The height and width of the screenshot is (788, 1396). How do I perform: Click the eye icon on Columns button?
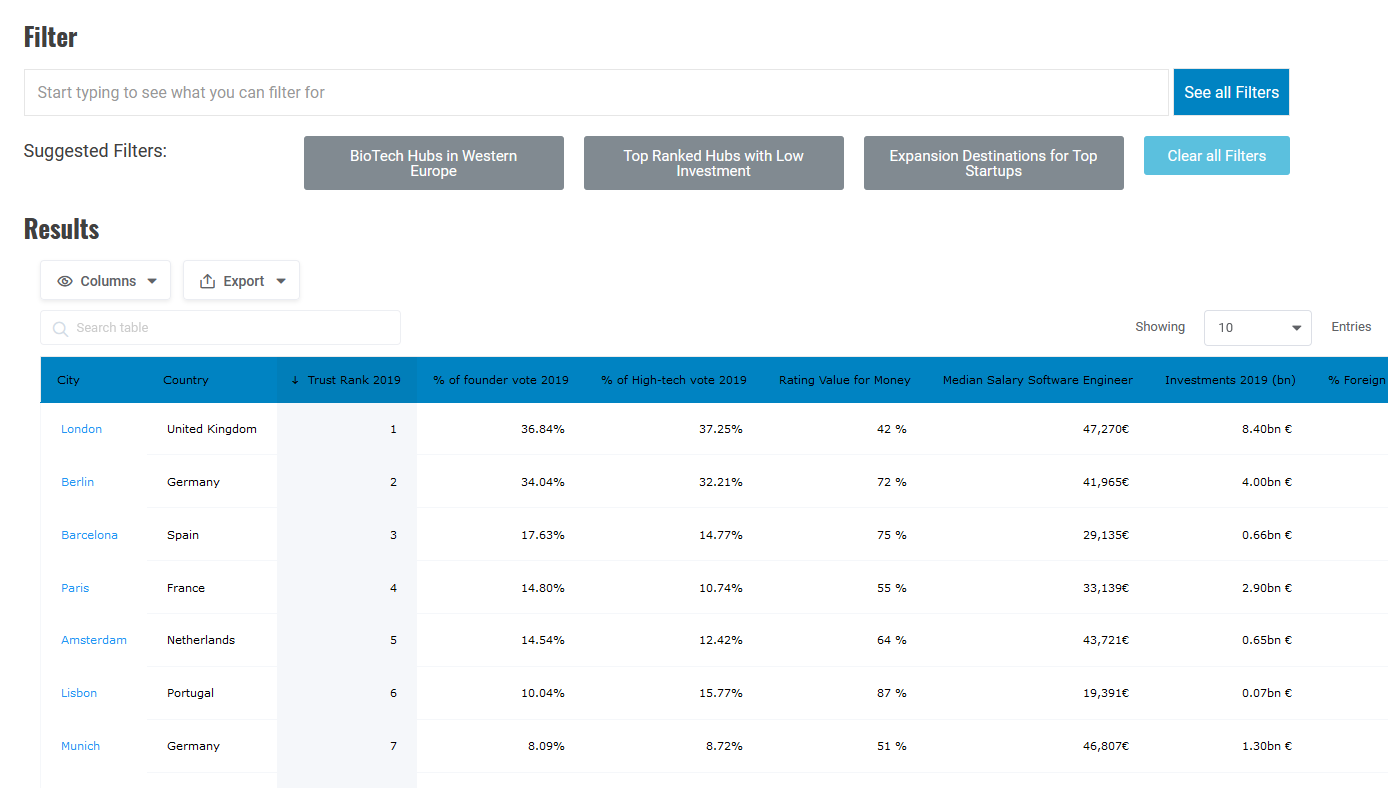[65, 281]
